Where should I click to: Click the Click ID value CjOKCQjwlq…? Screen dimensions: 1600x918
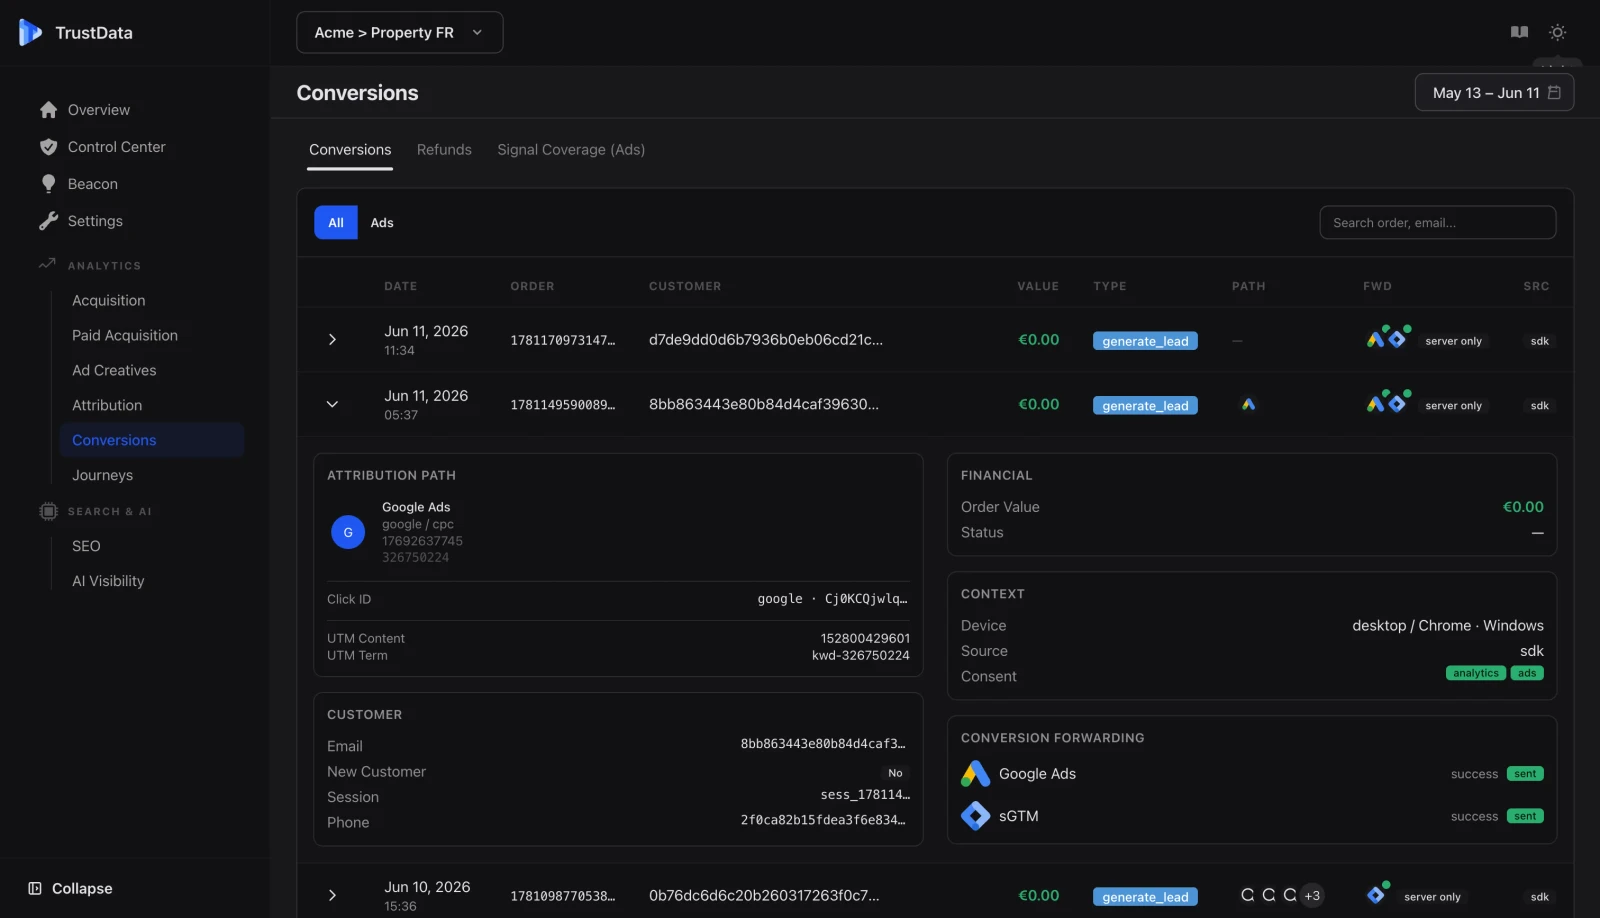(866, 599)
